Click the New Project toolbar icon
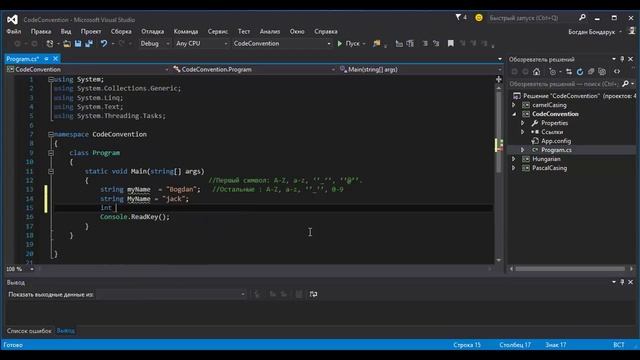 [x=50, y=43]
